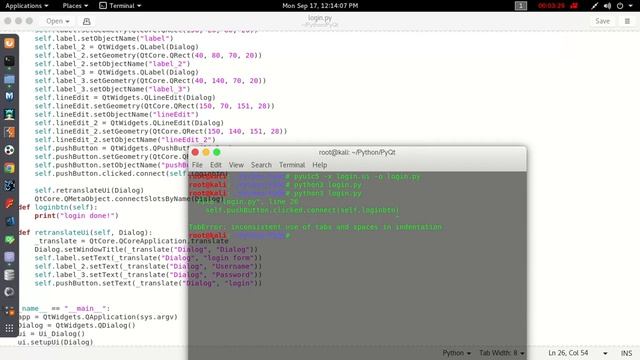Open the black and white ball dock icon
640x360 pixels.
(x=9, y=150)
